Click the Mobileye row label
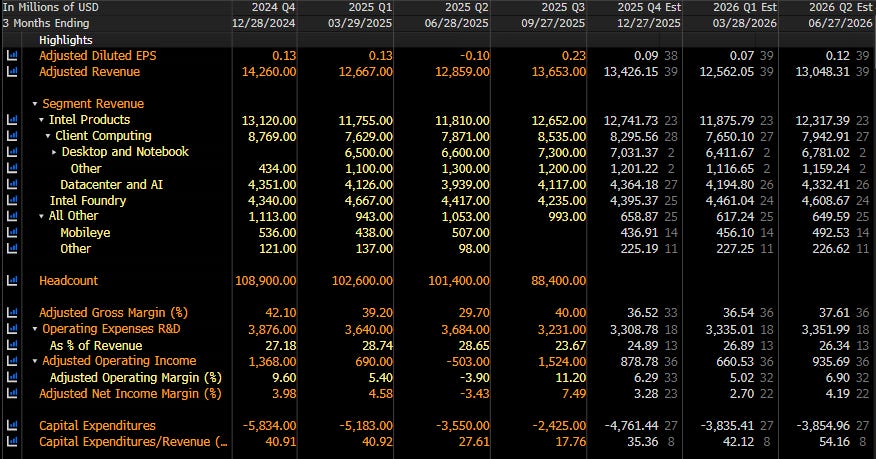Screen dimensions: 876x459 pos(85,232)
